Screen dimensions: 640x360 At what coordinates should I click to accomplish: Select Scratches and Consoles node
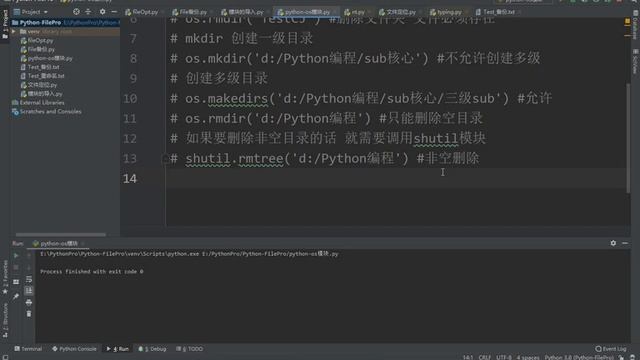coord(47,111)
